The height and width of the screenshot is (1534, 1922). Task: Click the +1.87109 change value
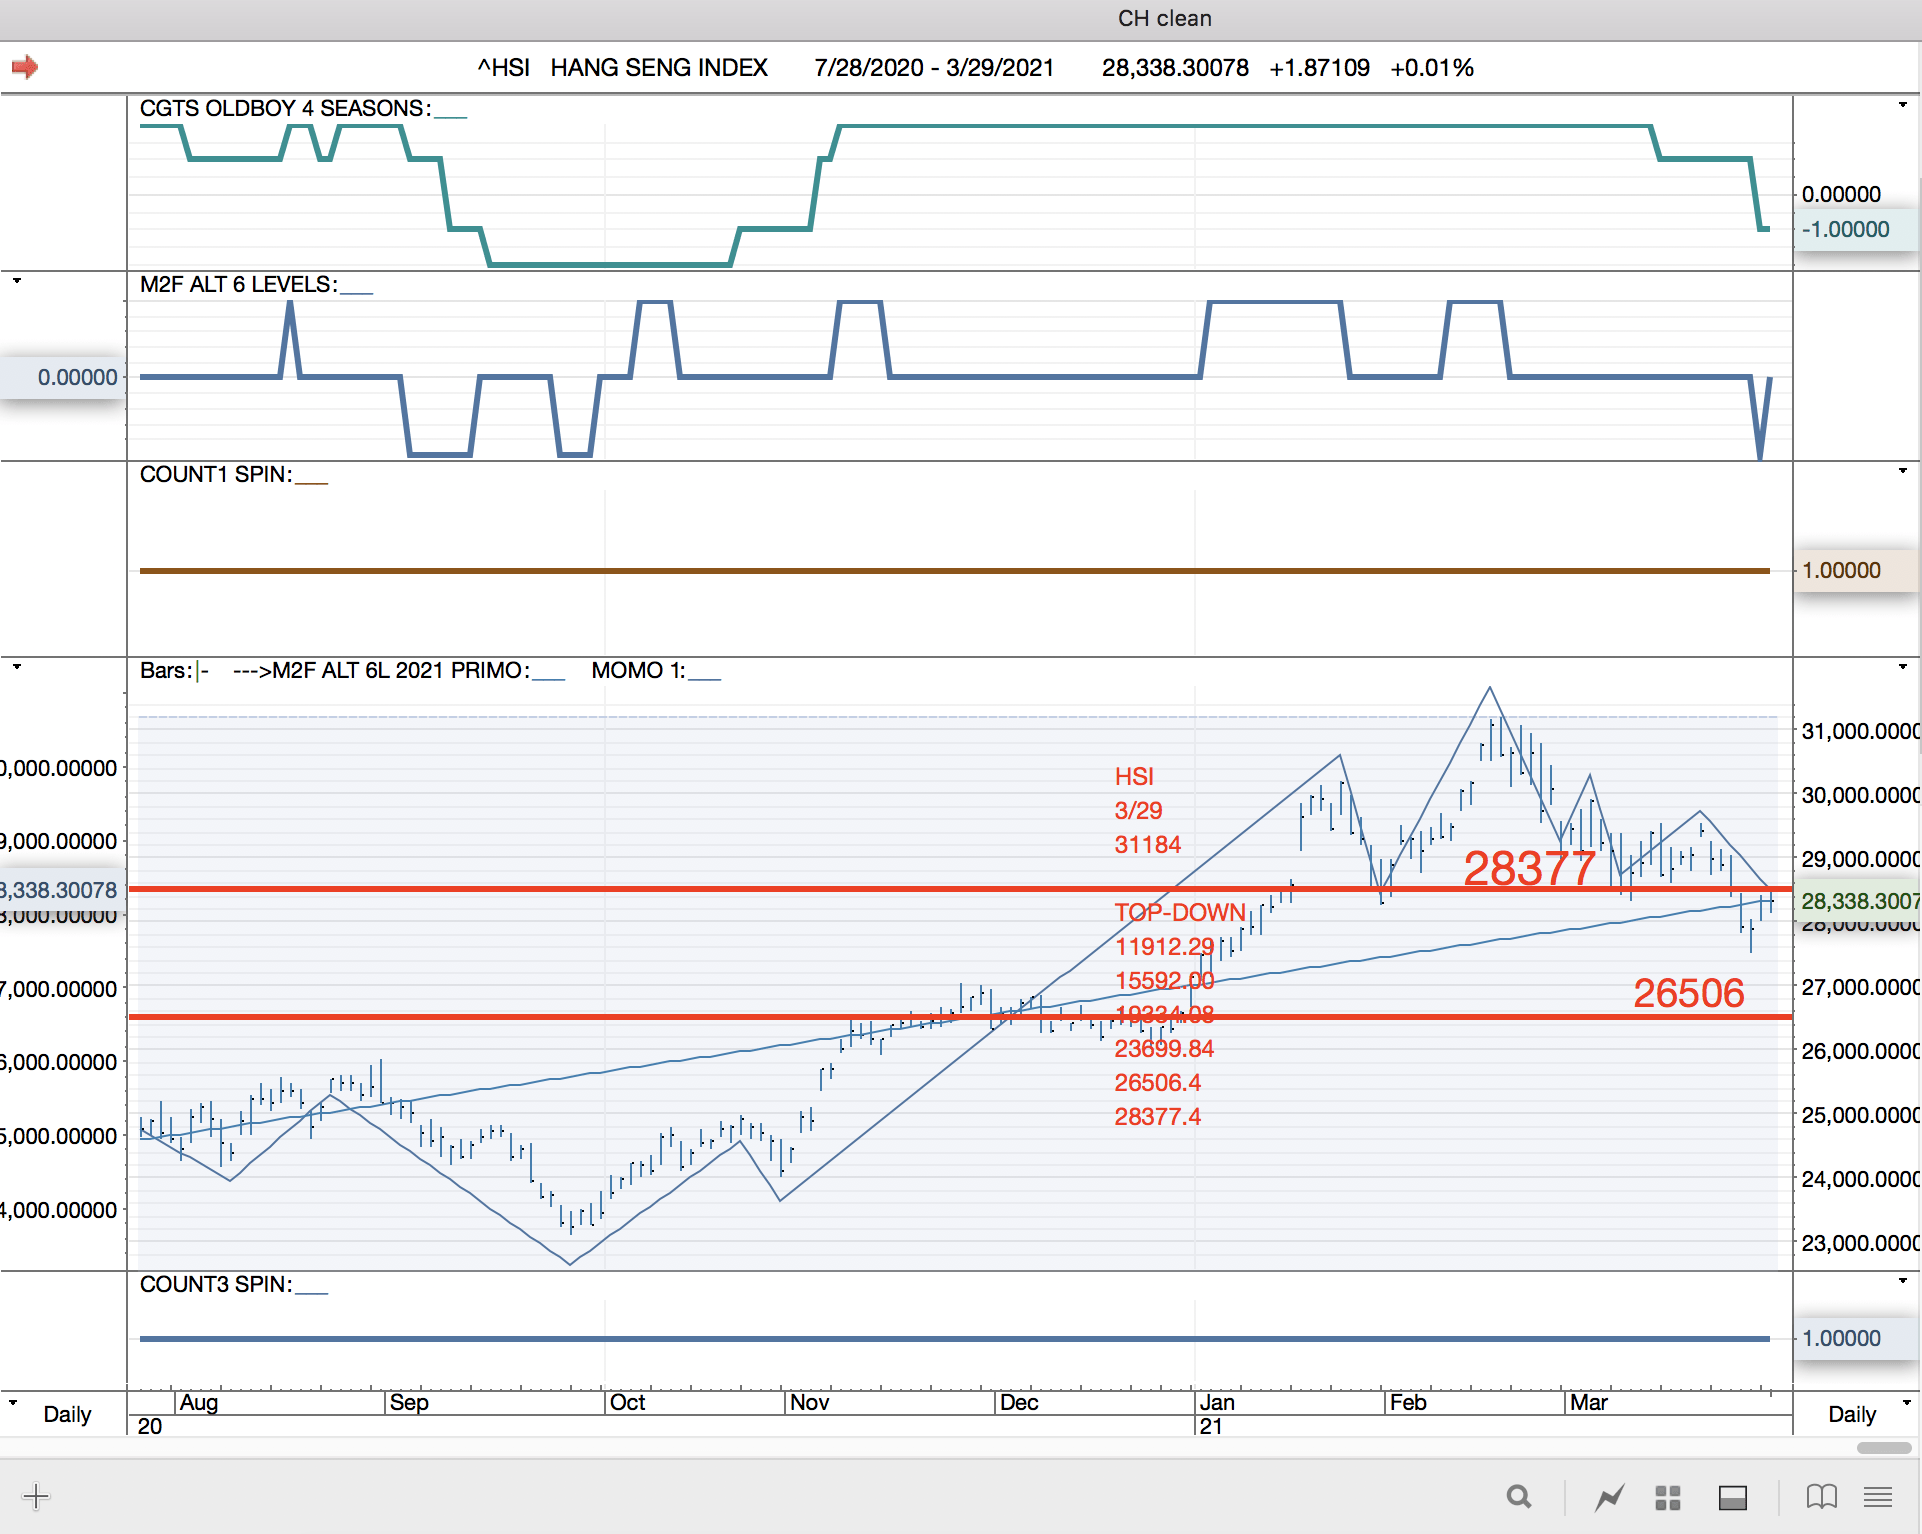(x=1319, y=68)
